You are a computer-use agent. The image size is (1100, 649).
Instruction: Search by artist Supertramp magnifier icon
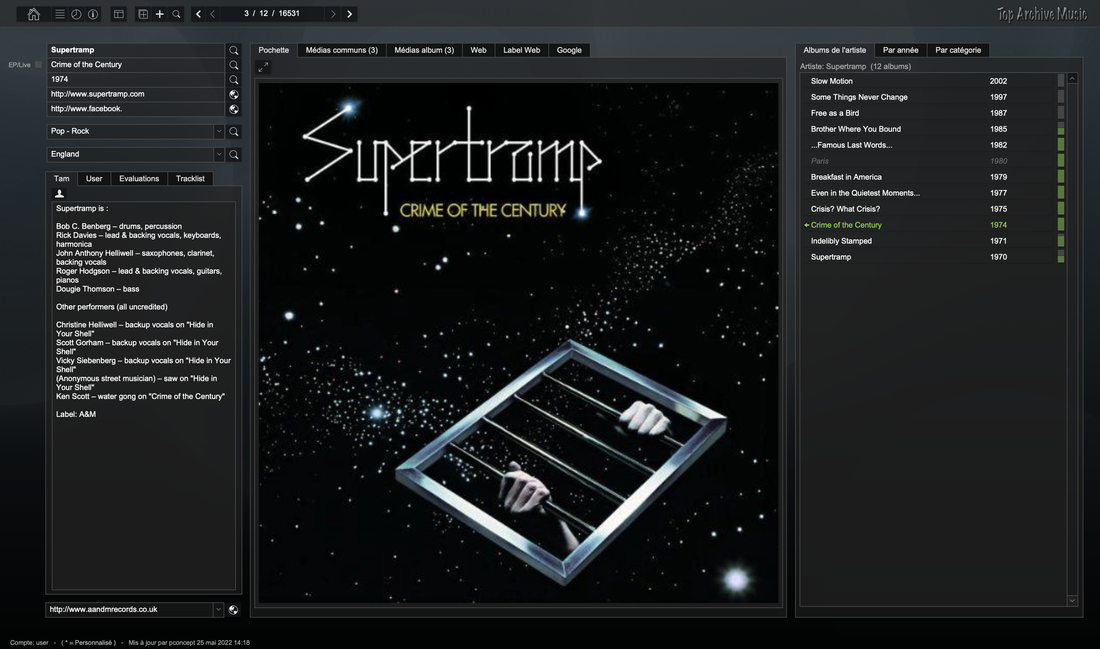click(234, 50)
